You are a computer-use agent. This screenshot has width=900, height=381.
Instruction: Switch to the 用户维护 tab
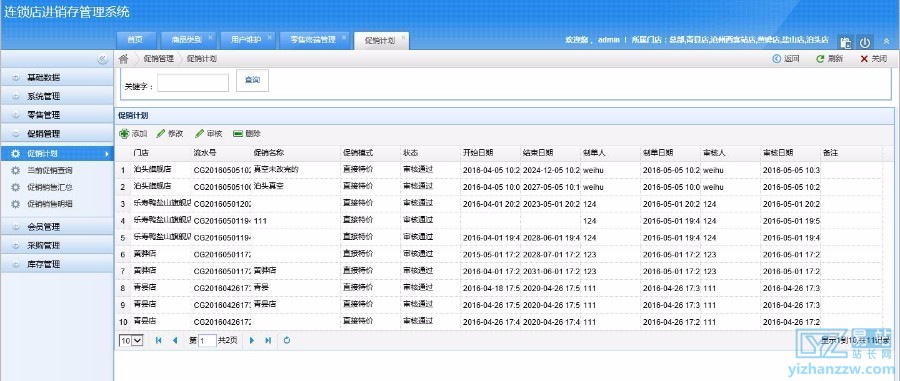(246, 40)
